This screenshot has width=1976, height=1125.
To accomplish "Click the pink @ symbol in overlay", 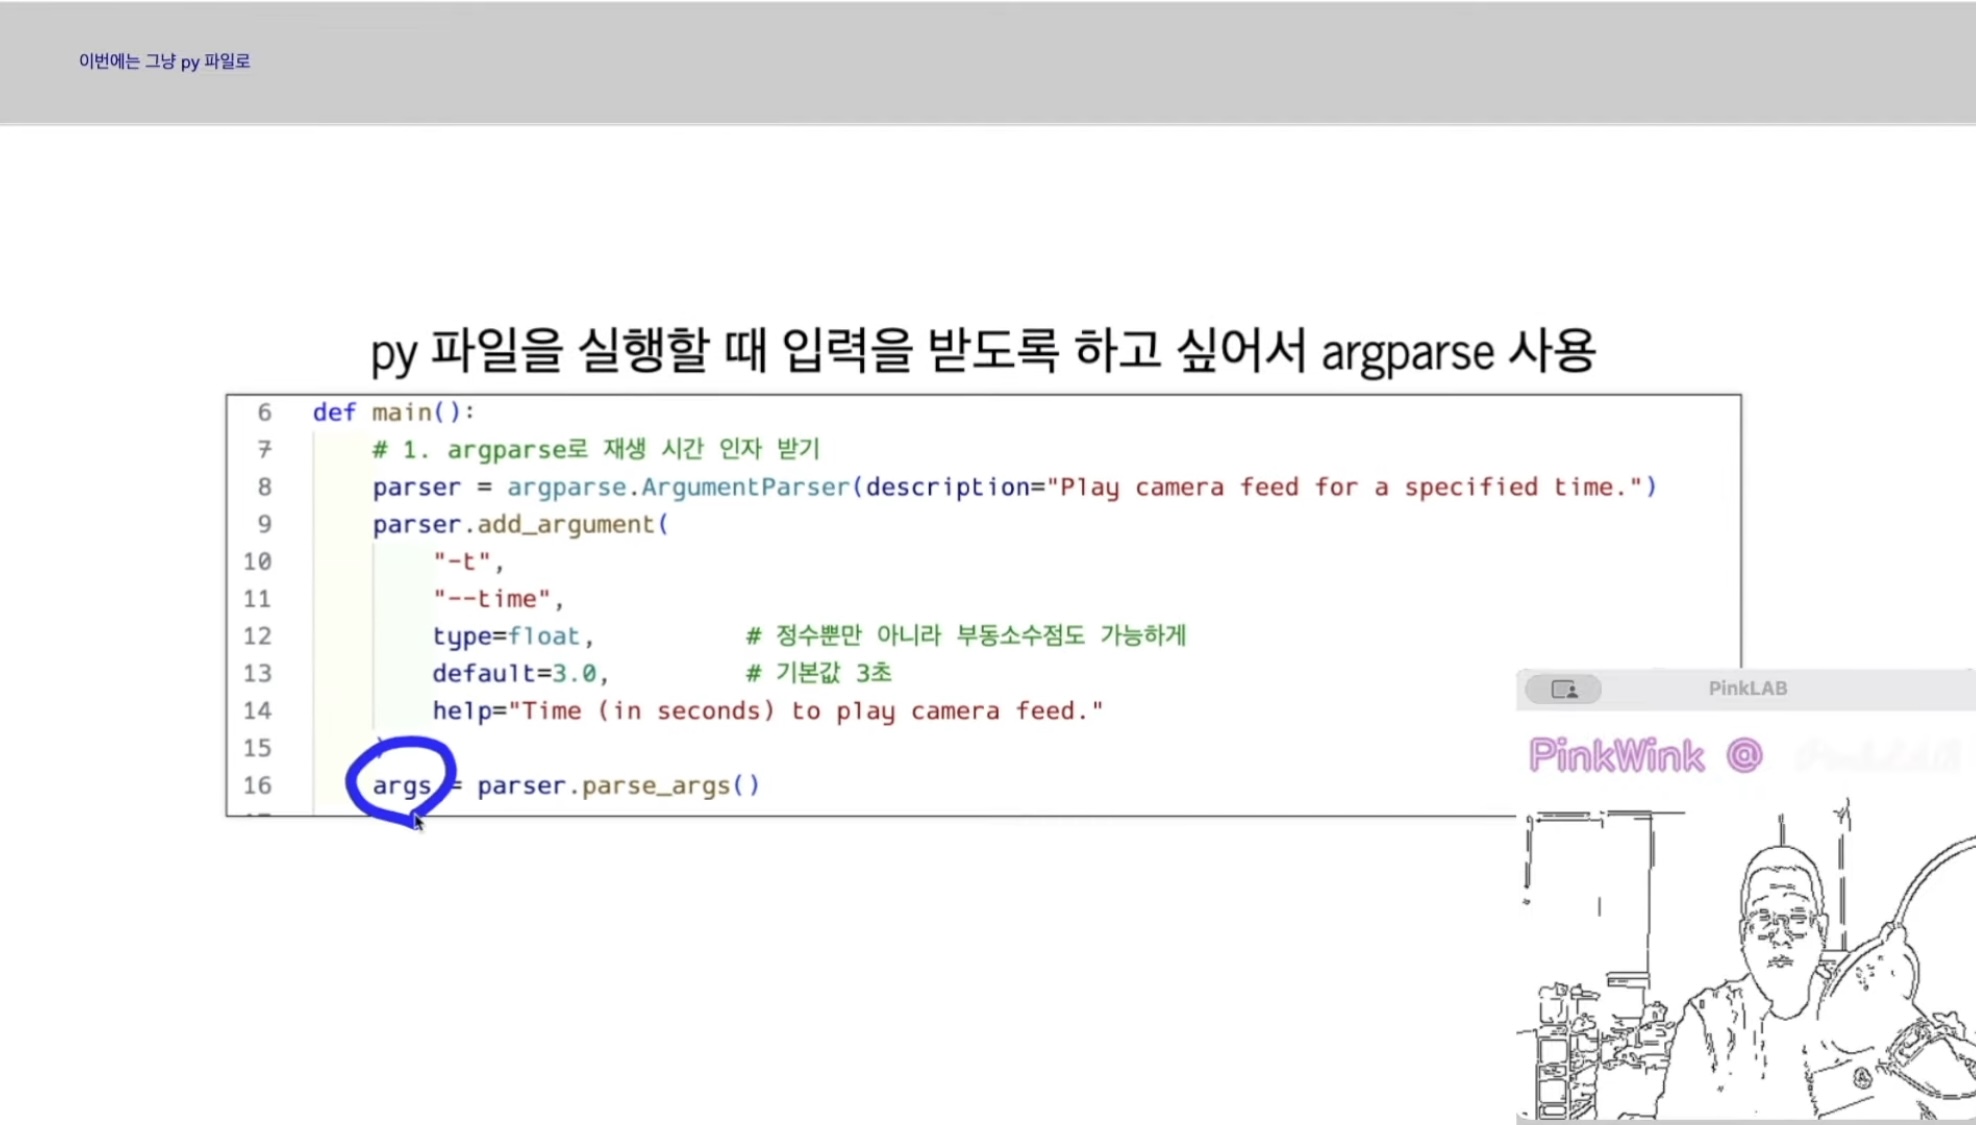I will click(1743, 755).
